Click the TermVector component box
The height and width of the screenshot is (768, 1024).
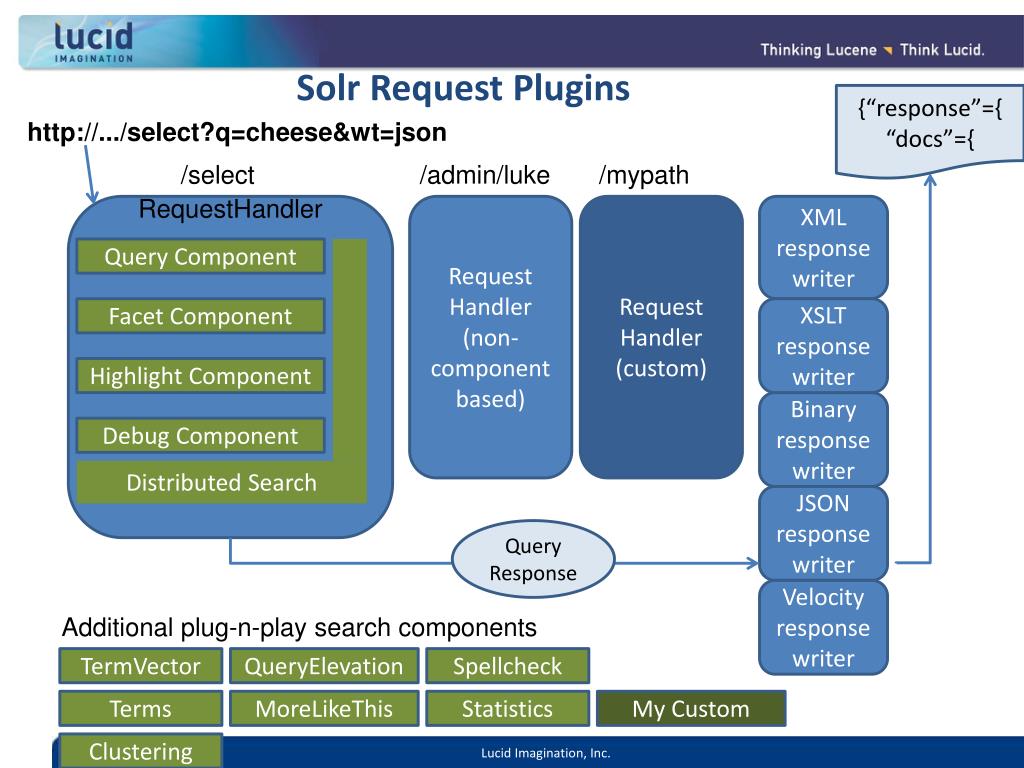click(x=140, y=665)
